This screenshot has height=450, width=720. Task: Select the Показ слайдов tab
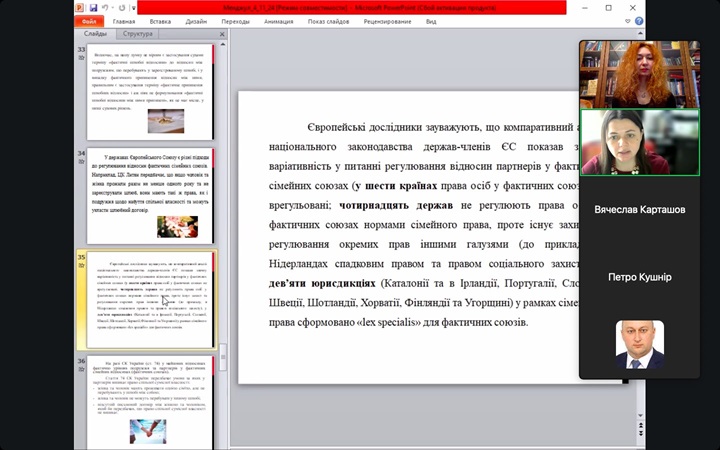coord(329,20)
